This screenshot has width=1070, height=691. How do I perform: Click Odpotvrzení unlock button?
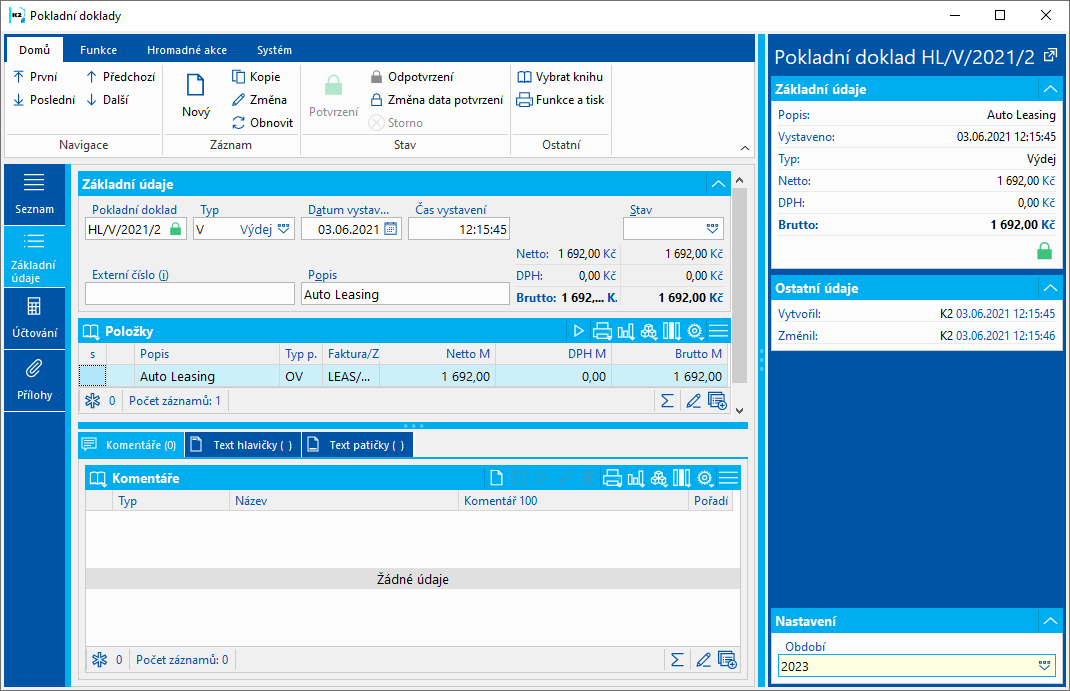tap(411, 77)
